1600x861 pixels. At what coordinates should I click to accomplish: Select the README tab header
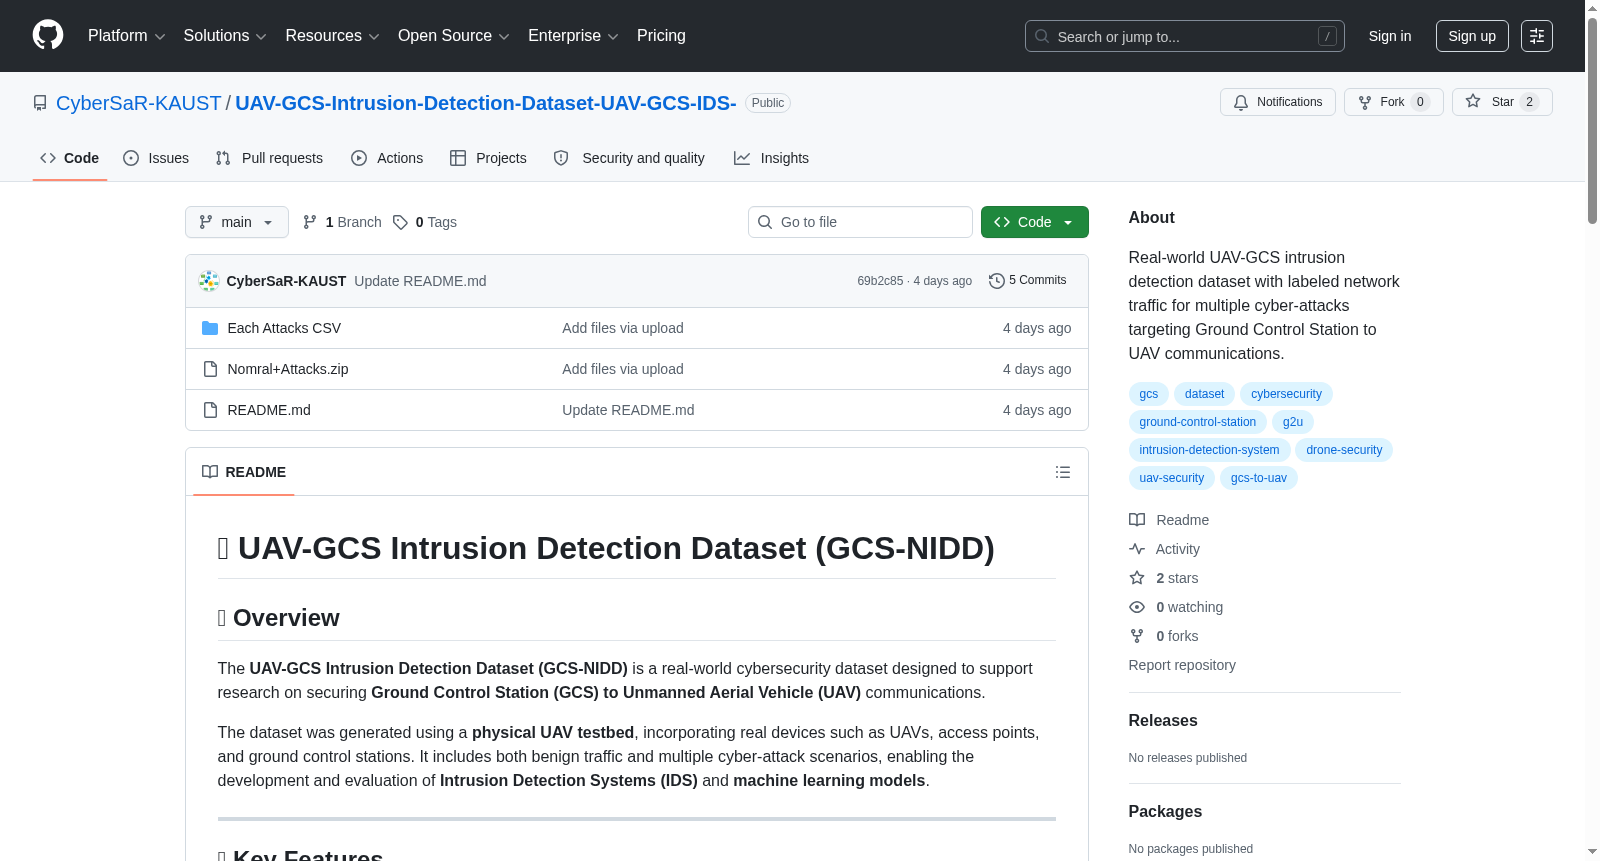(244, 472)
